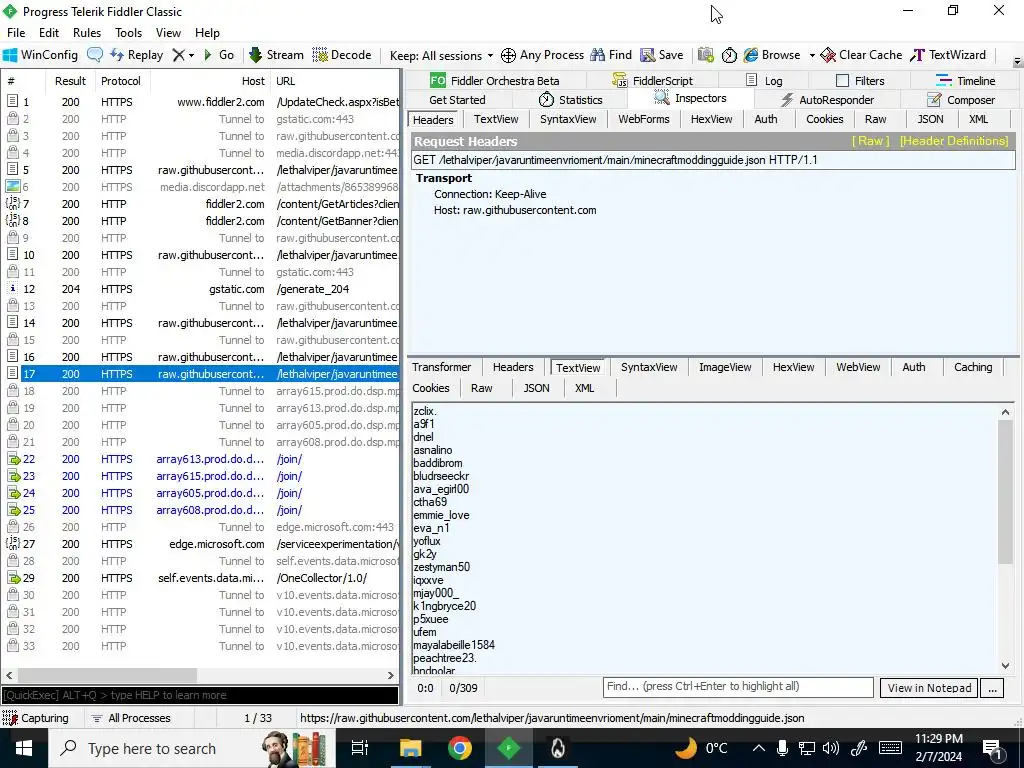Image resolution: width=1024 pixels, height=768 pixels.
Task: Click View in Notepad button
Action: tap(929, 688)
